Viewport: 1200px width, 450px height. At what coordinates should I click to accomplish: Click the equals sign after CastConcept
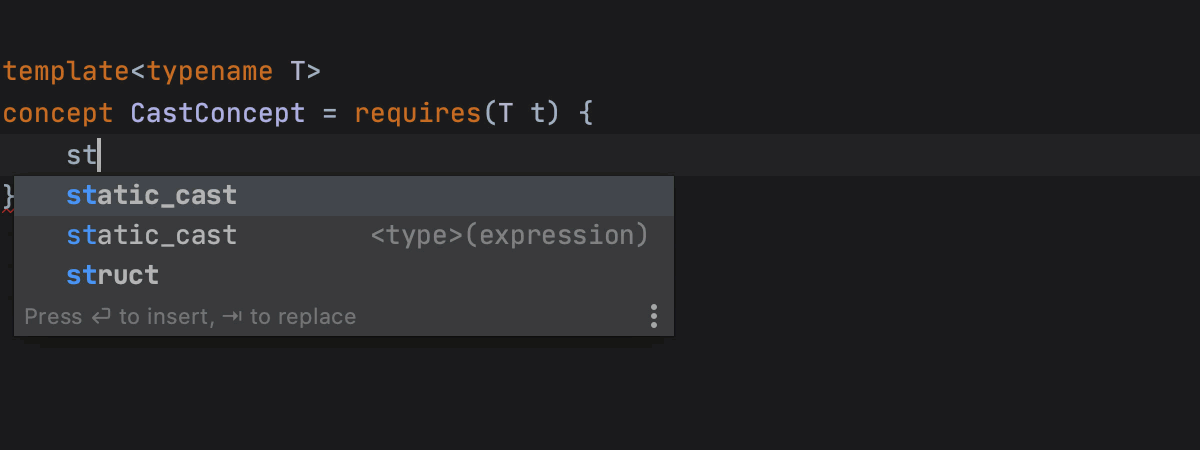tap(330, 113)
